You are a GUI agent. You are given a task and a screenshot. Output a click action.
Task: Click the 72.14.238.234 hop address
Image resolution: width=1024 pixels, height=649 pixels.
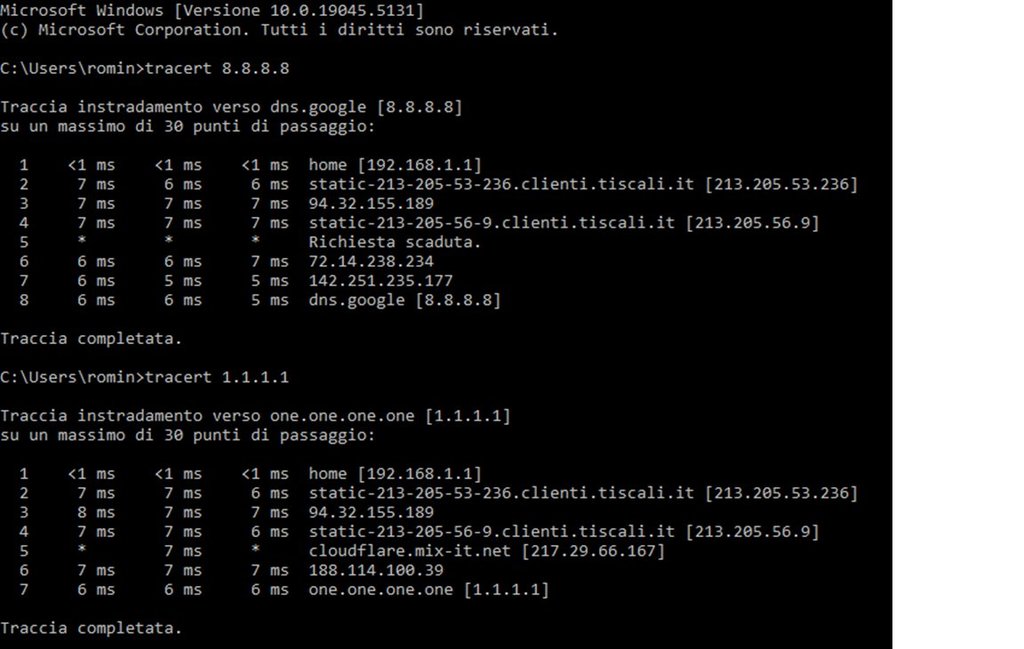(371, 262)
